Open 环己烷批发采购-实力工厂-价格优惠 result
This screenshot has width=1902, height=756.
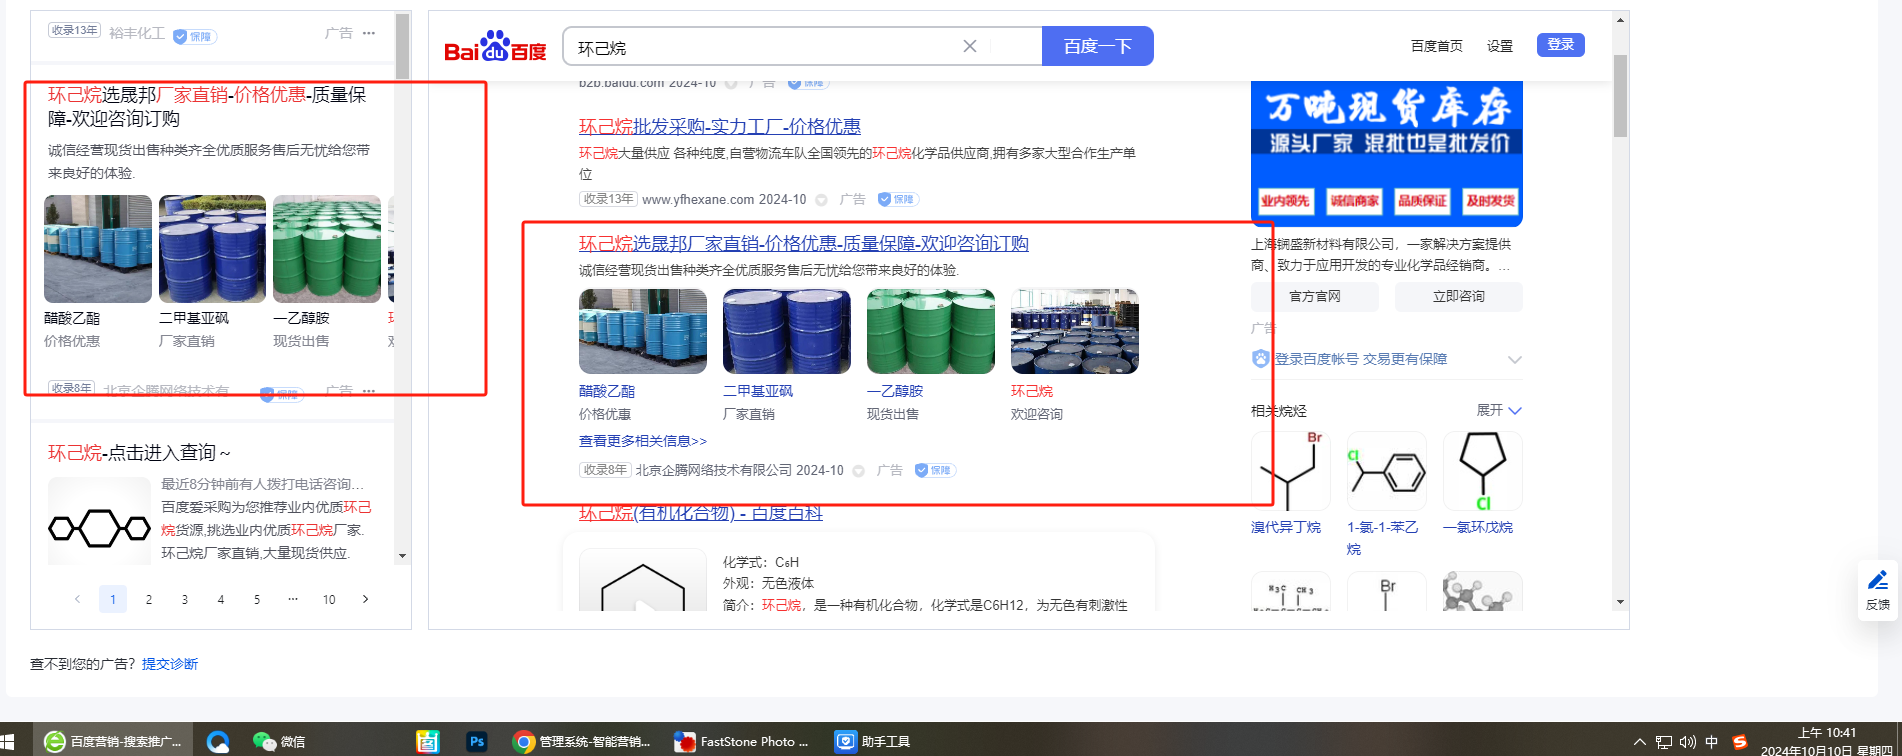[720, 127]
